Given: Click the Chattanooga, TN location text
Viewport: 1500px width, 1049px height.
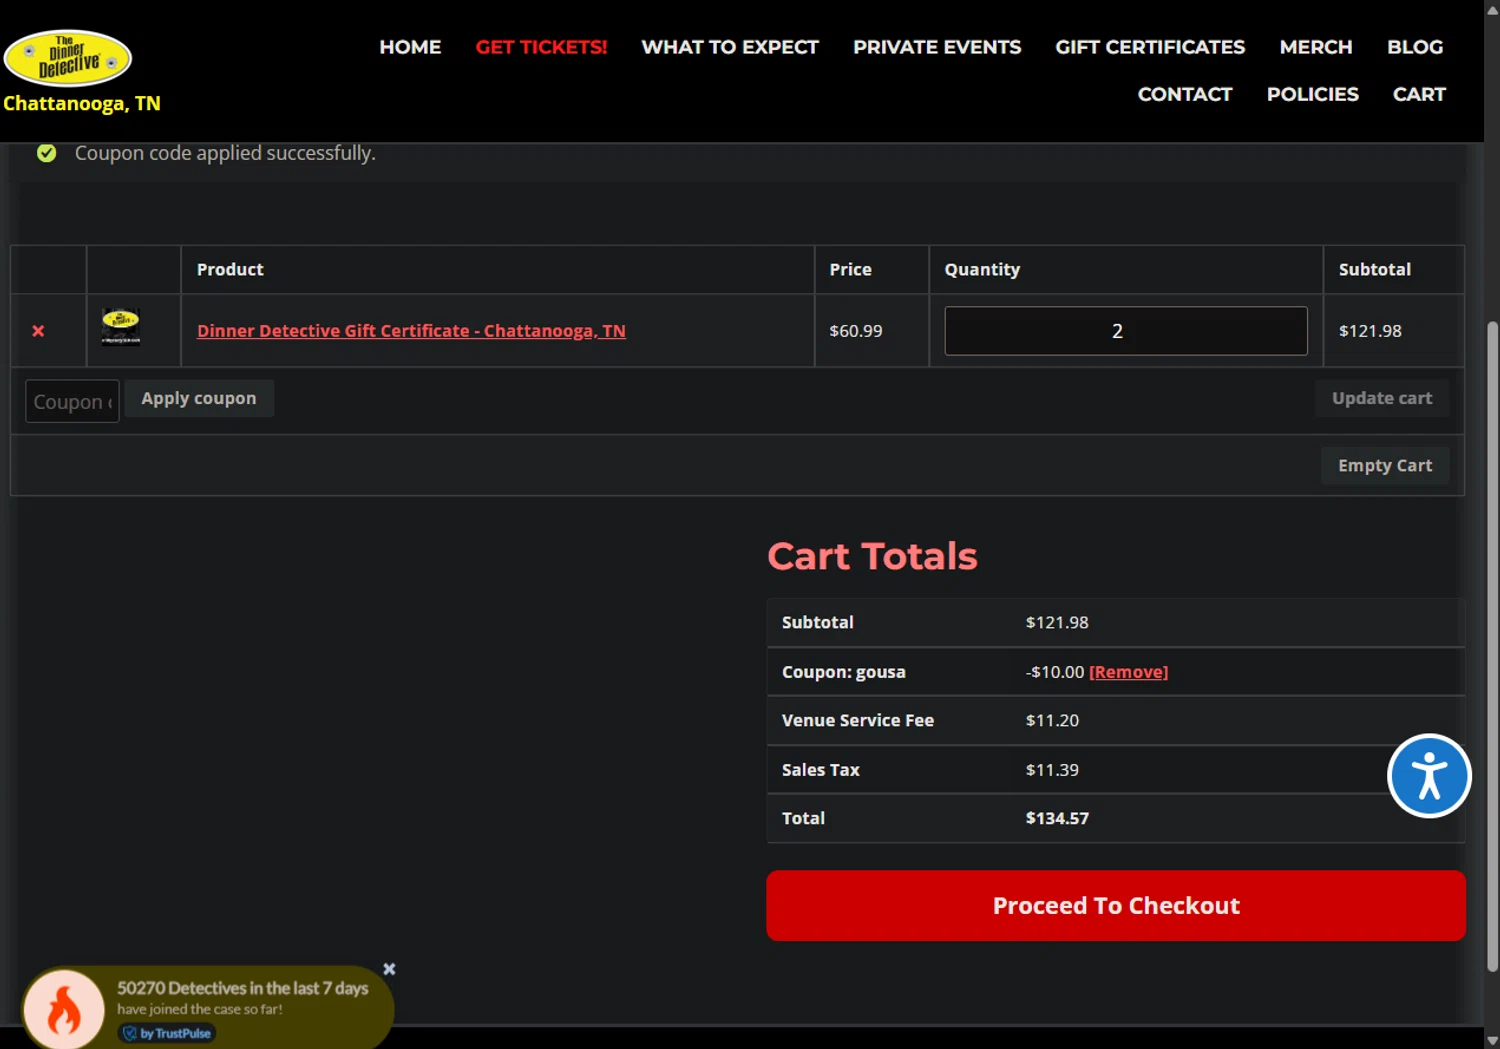Looking at the screenshot, I should (82, 103).
